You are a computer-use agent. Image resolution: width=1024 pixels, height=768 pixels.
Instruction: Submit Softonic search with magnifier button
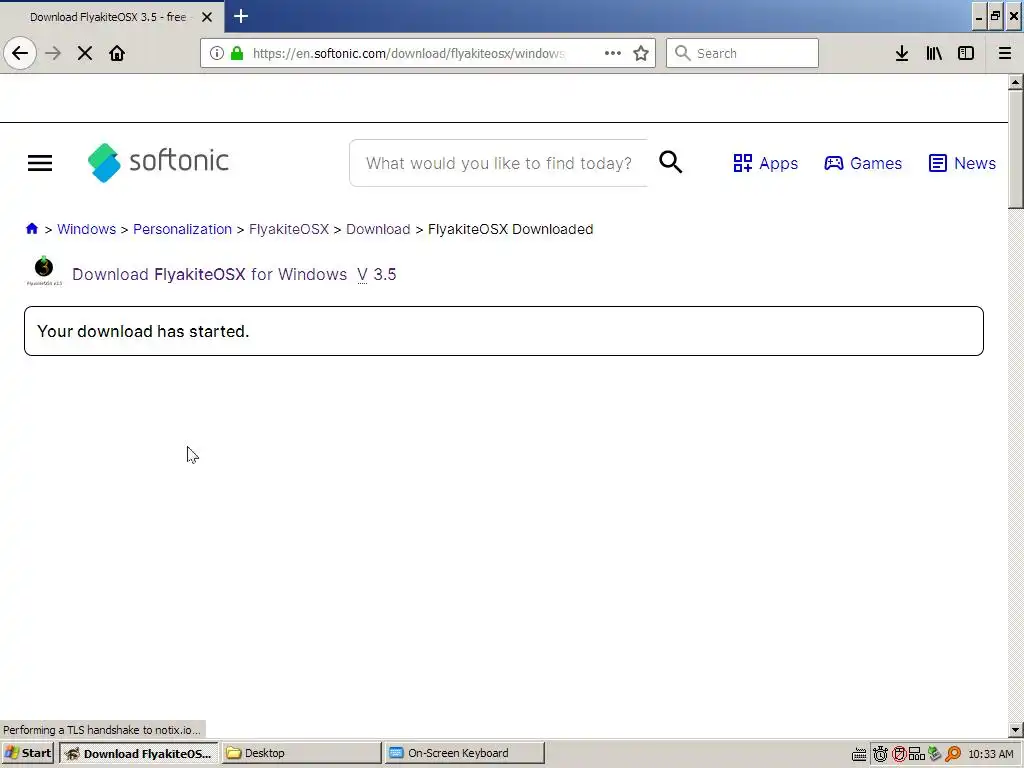click(x=671, y=162)
